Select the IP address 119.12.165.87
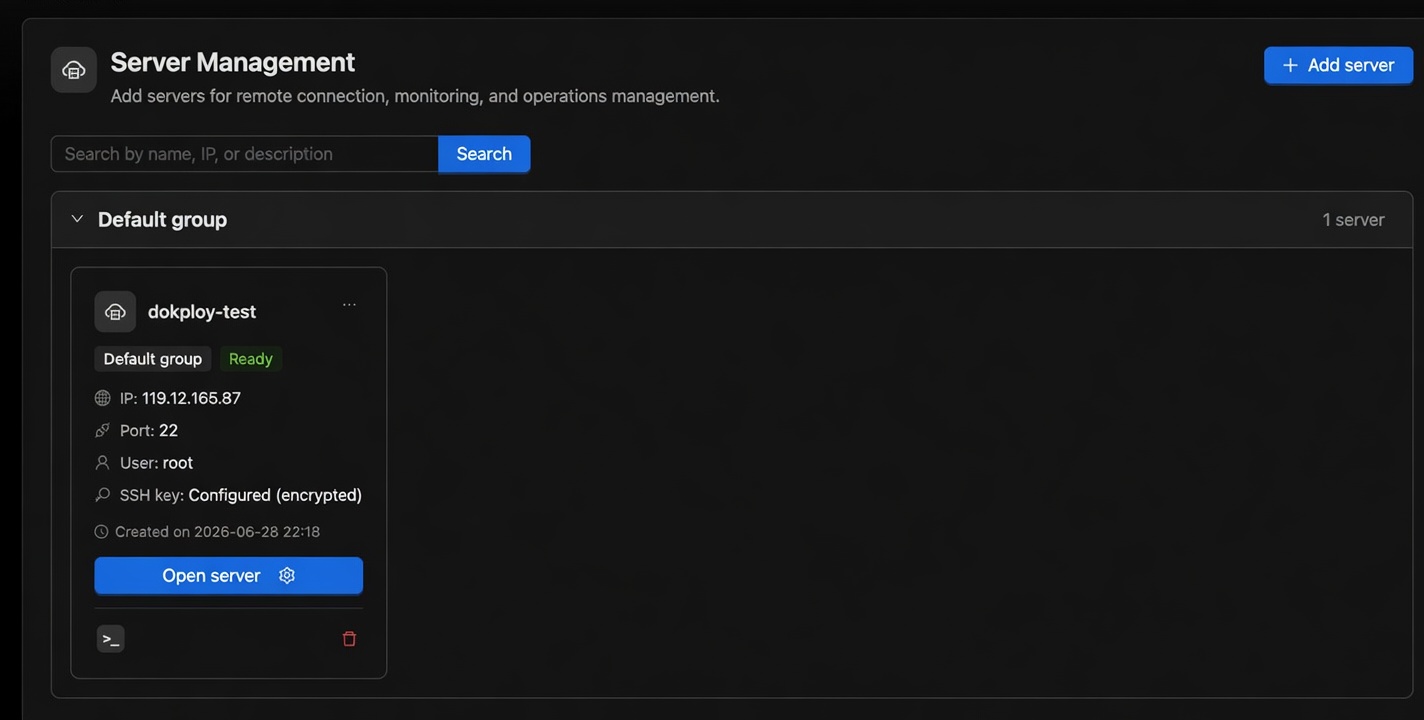 [191, 398]
